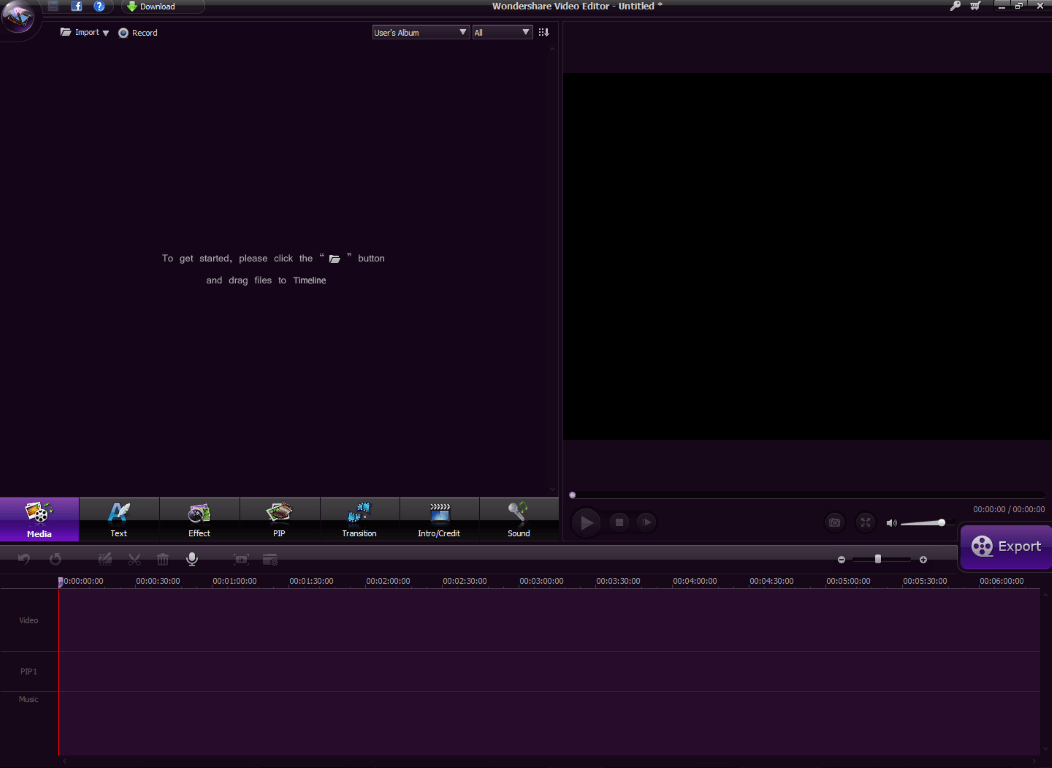Image resolution: width=1052 pixels, height=768 pixels.
Task: Open the Sound tab
Action: pyautogui.click(x=519, y=519)
